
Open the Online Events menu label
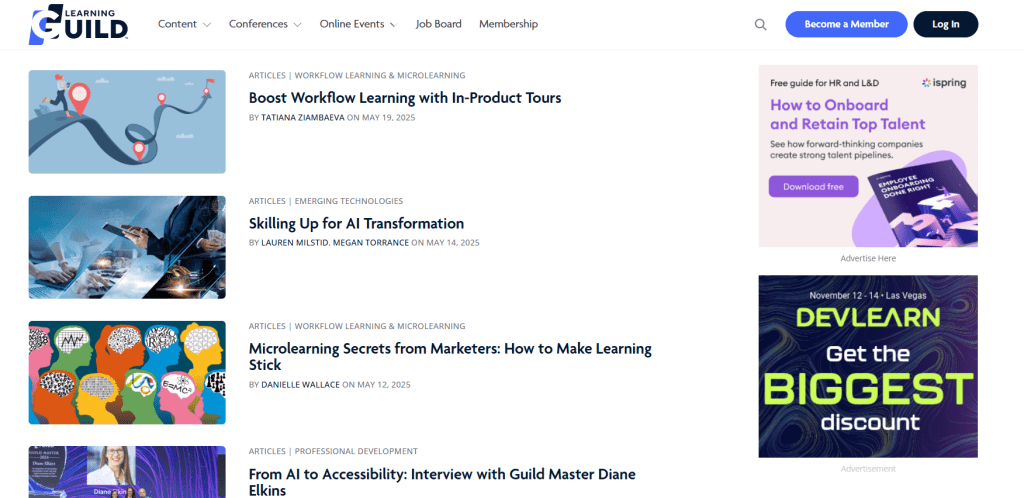tap(351, 24)
